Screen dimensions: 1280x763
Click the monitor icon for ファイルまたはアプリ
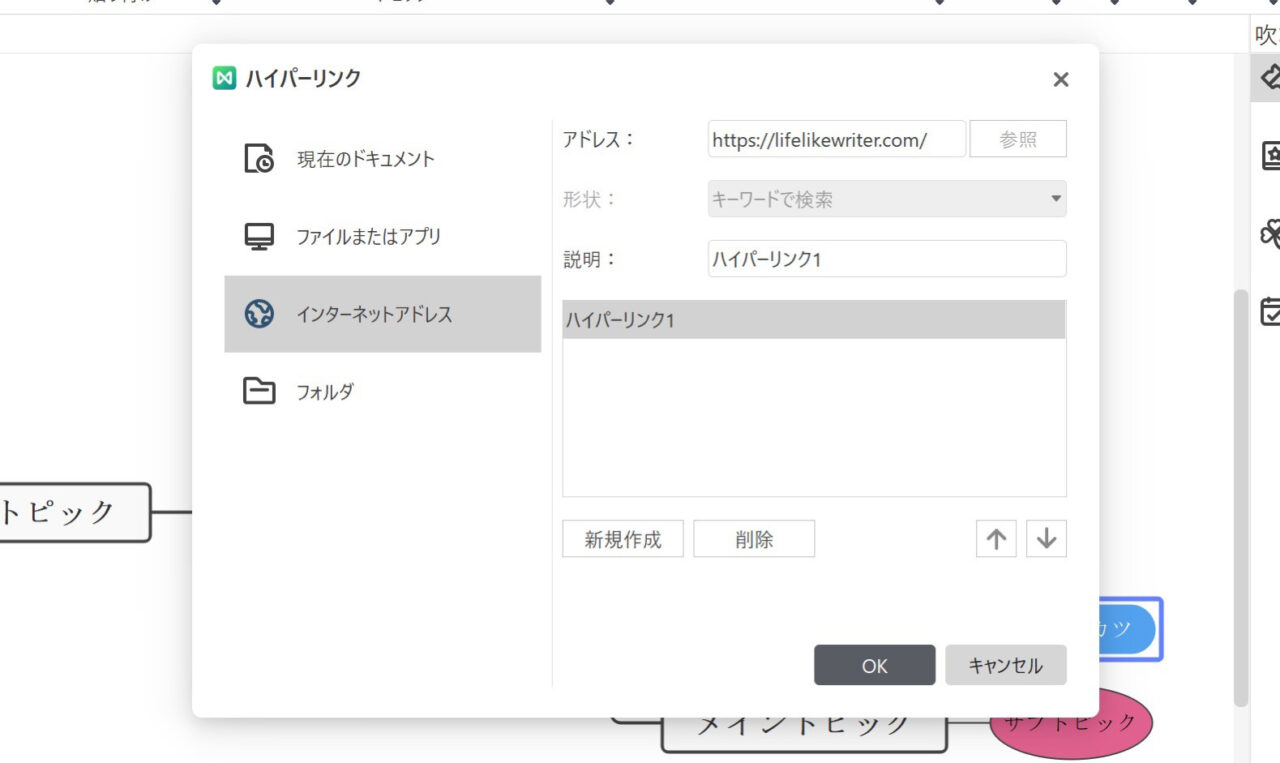tap(259, 236)
